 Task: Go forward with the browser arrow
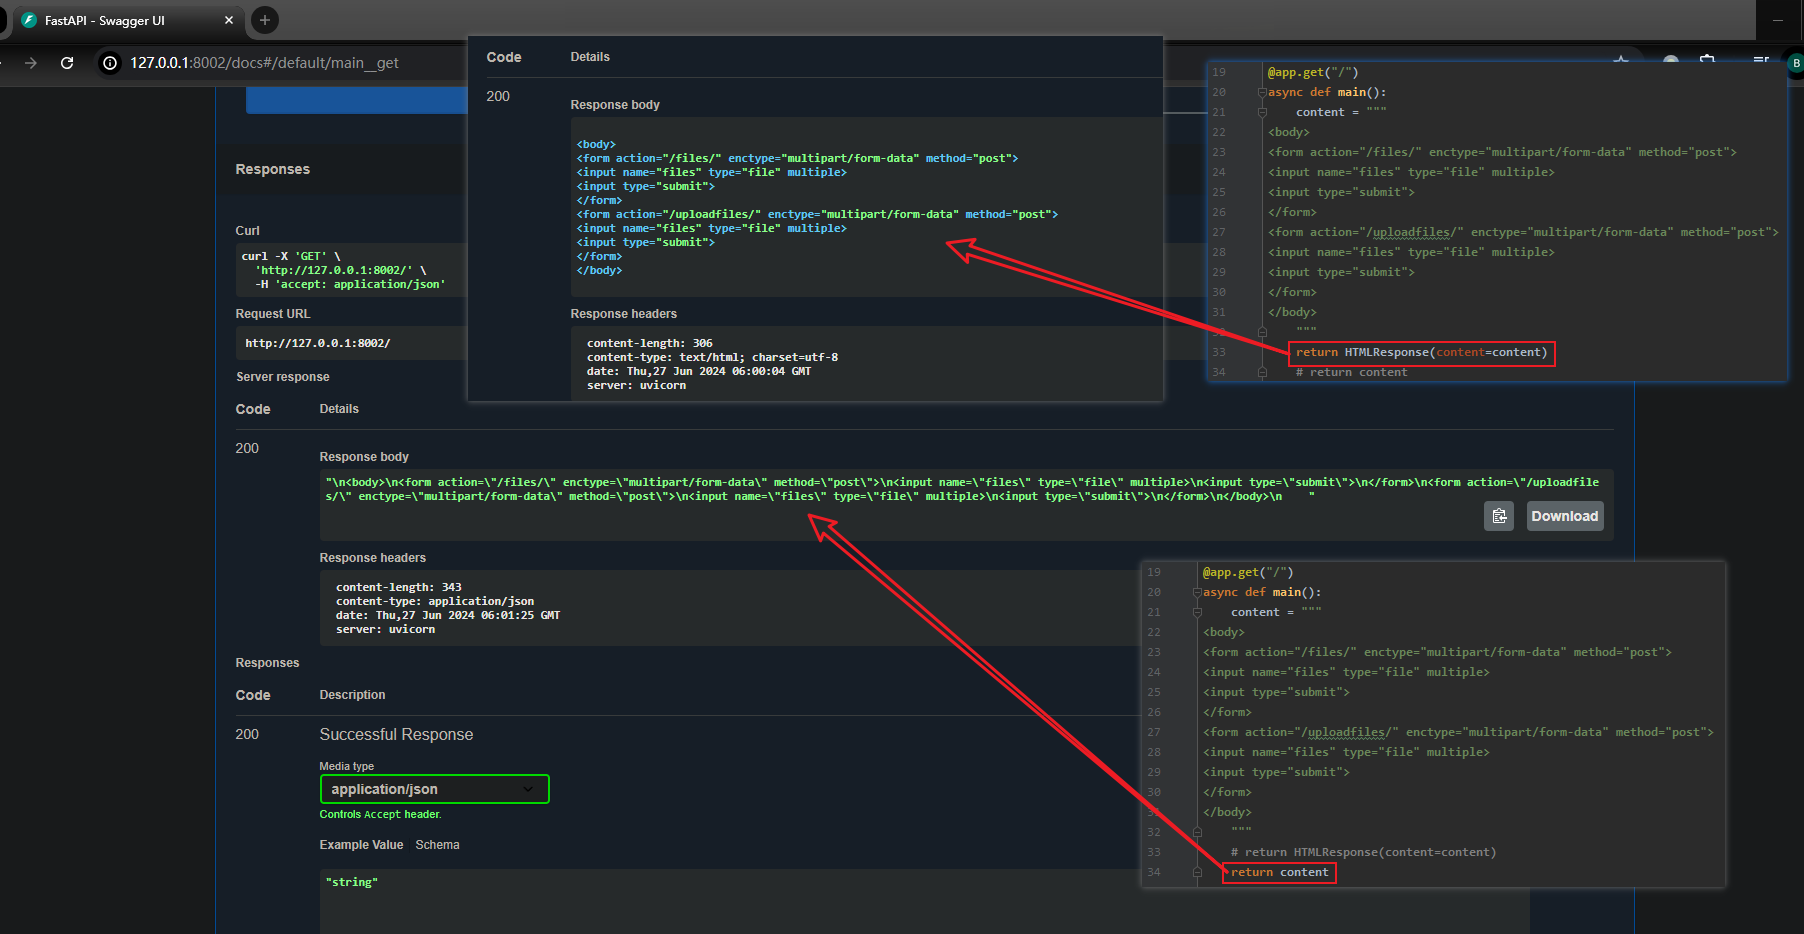click(x=31, y=63)
